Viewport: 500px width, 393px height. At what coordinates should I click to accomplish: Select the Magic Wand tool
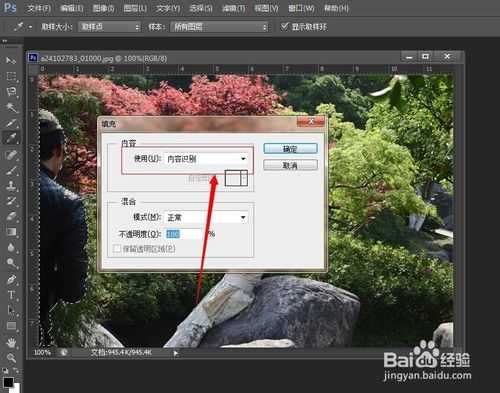pos(12,107)
